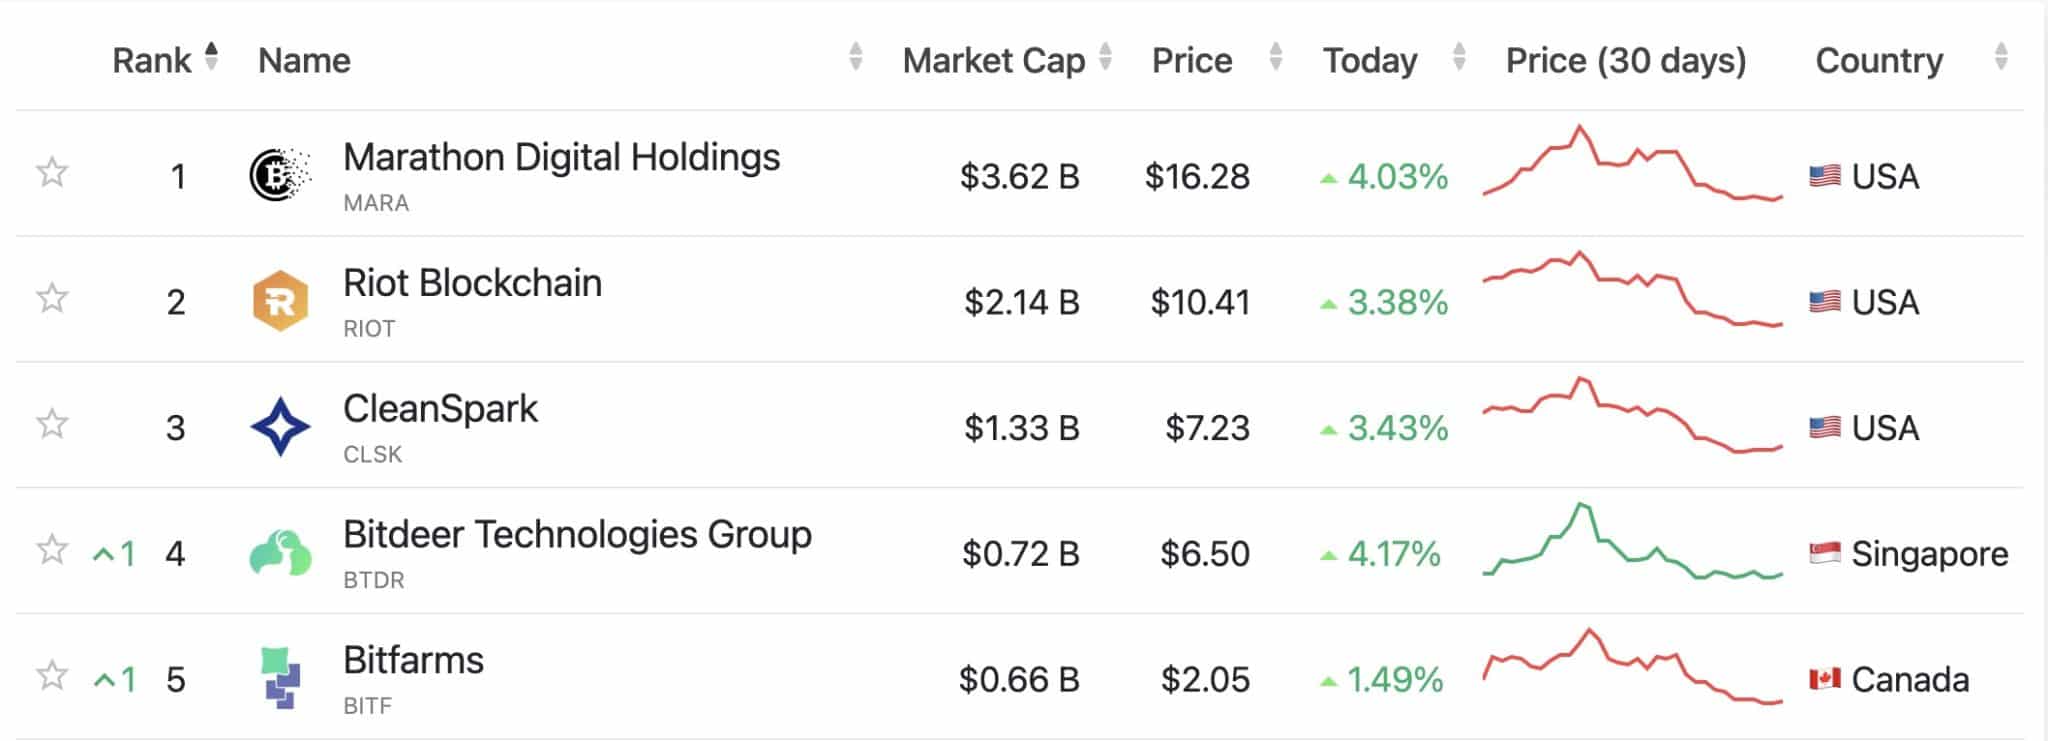
Task: Click the Bitfarms logo icon
Action: (280, 678)
